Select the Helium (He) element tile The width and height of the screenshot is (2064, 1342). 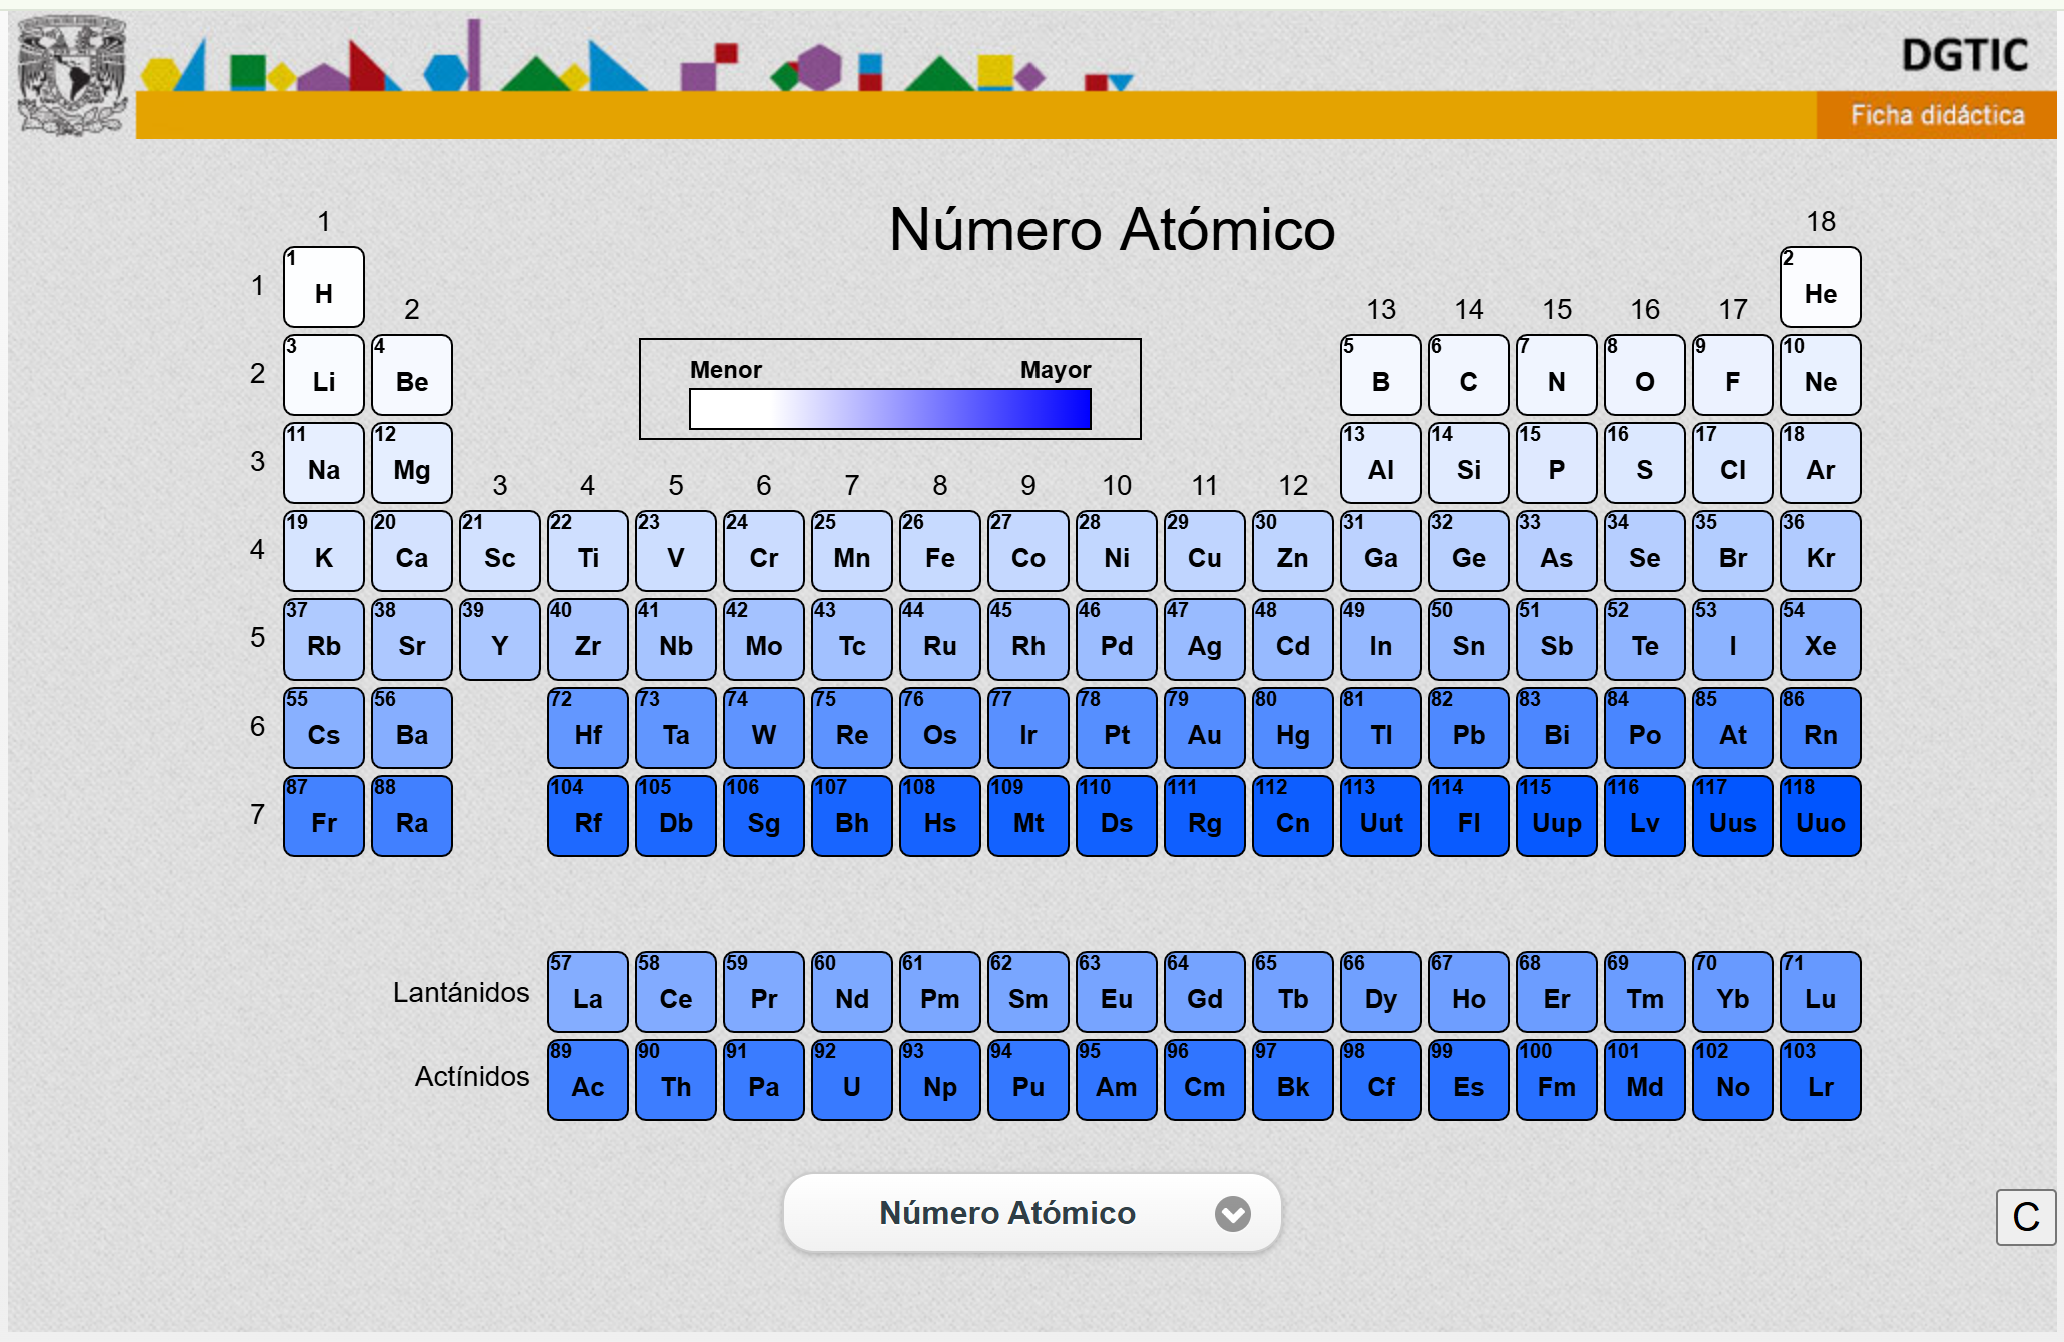pyautogui.click(x=1820, y=287)
